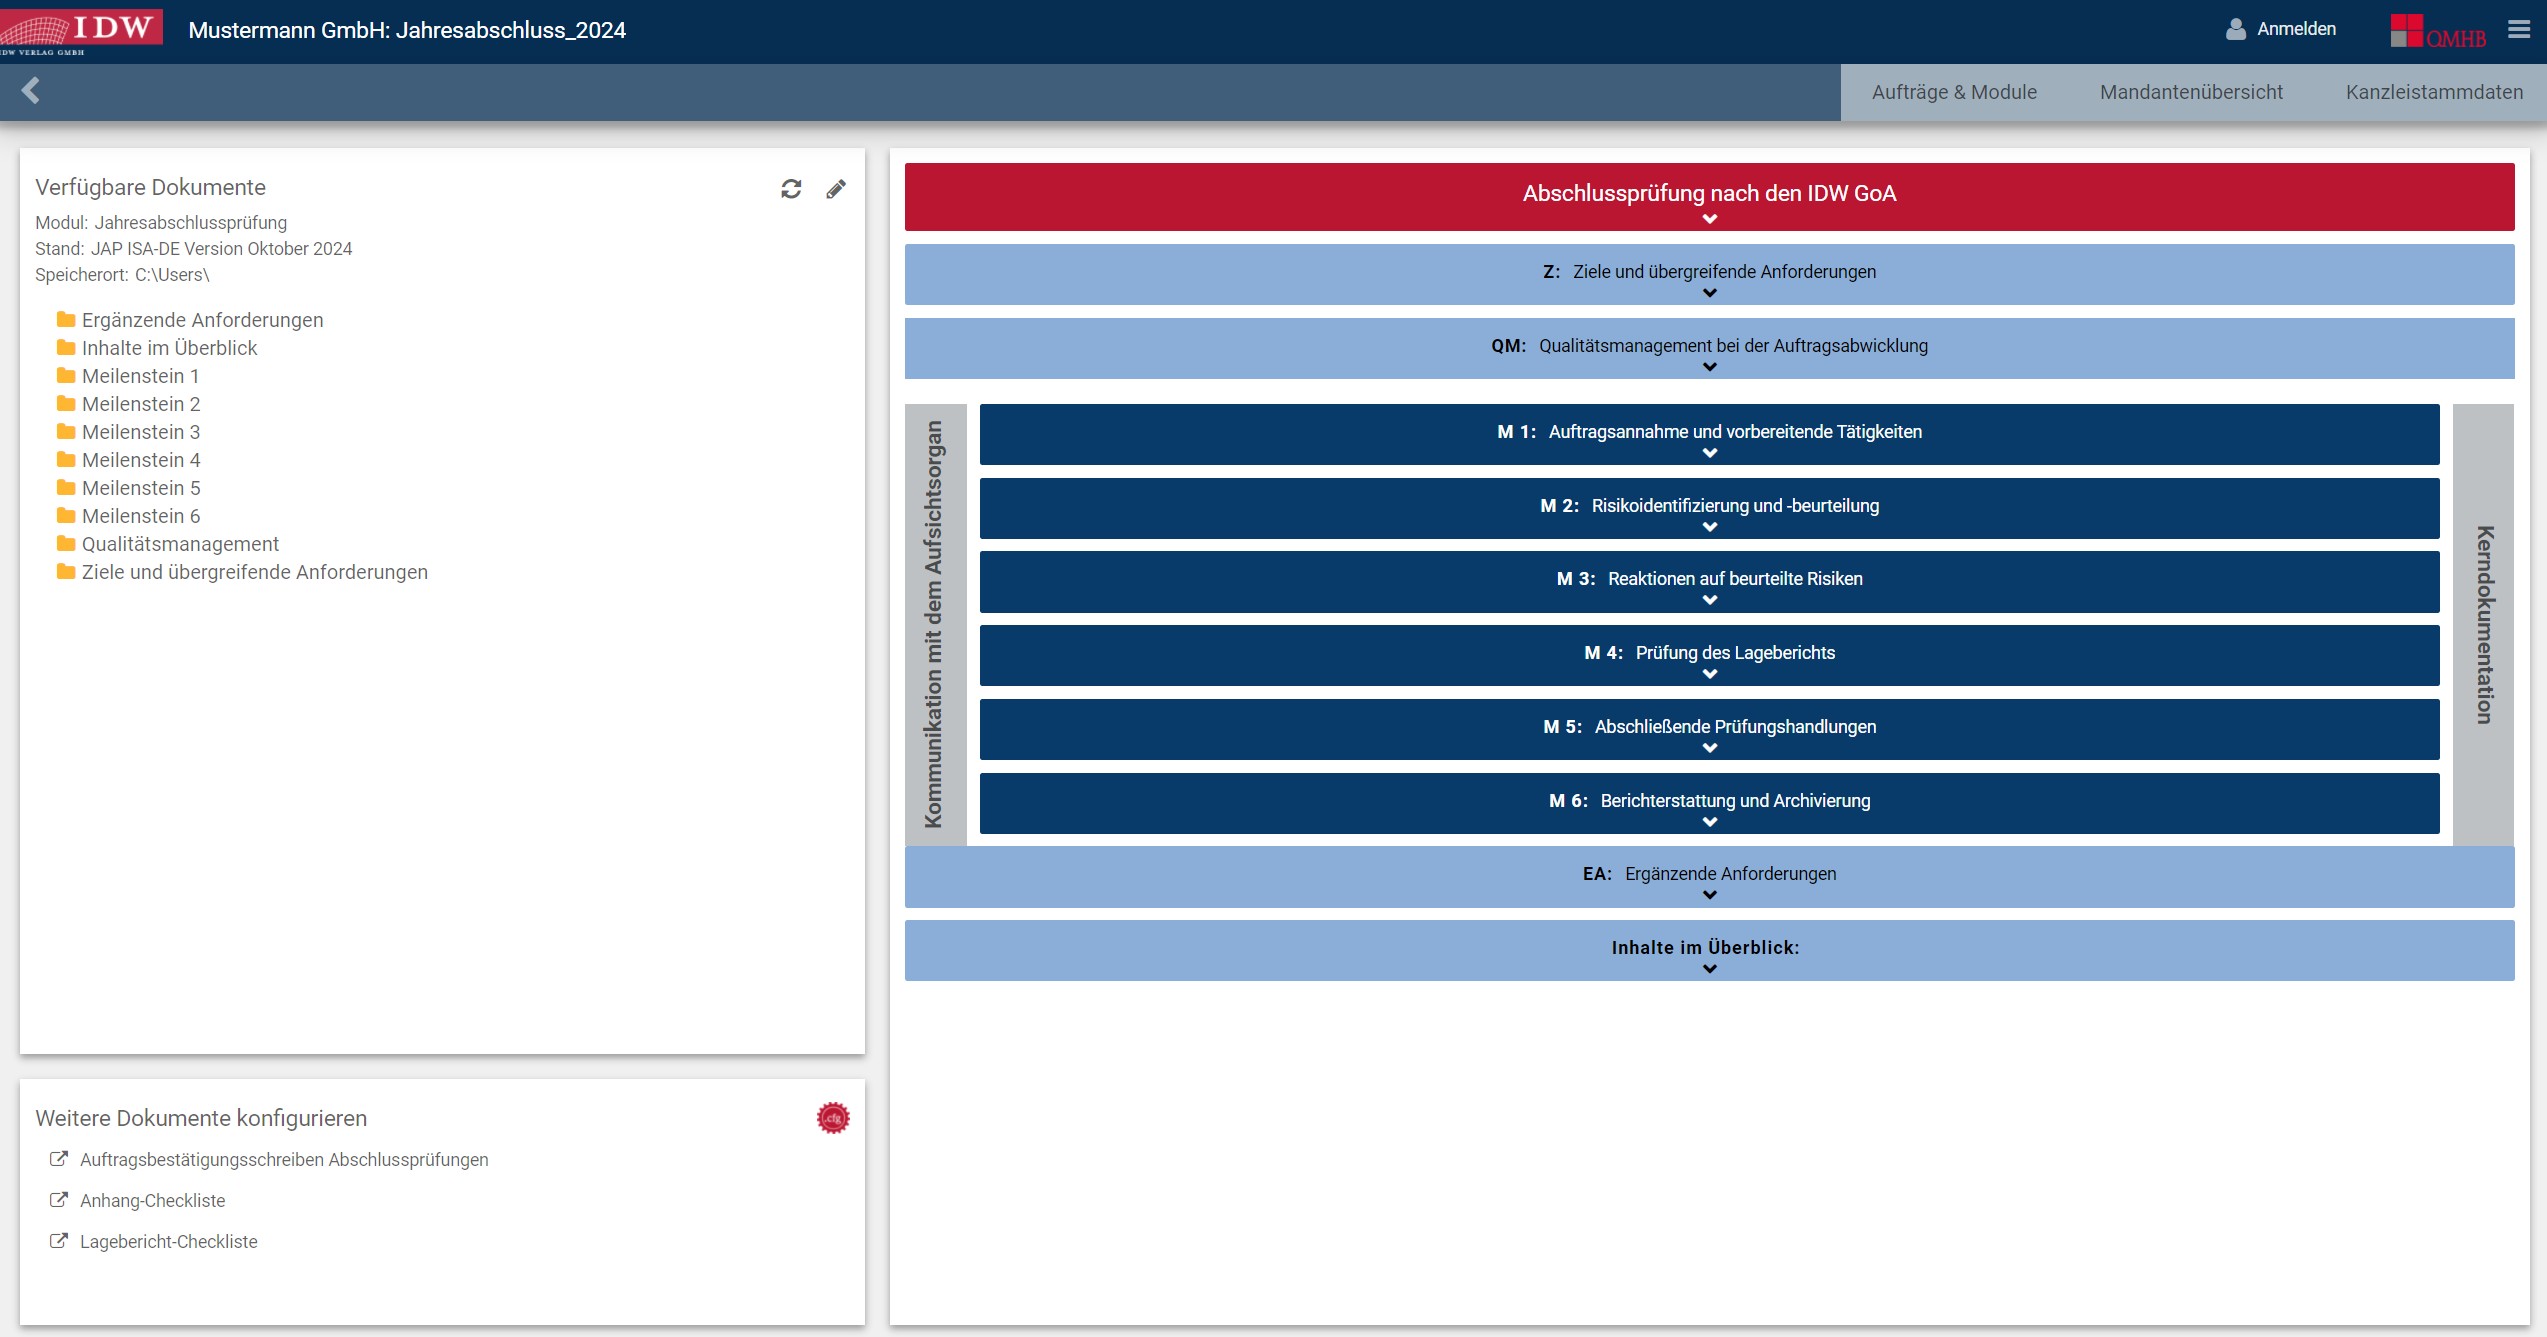Click Kommunikation mit dem Aufsichtsorgan bar
Screen dimensions: 2547x1337
point(934,625)
